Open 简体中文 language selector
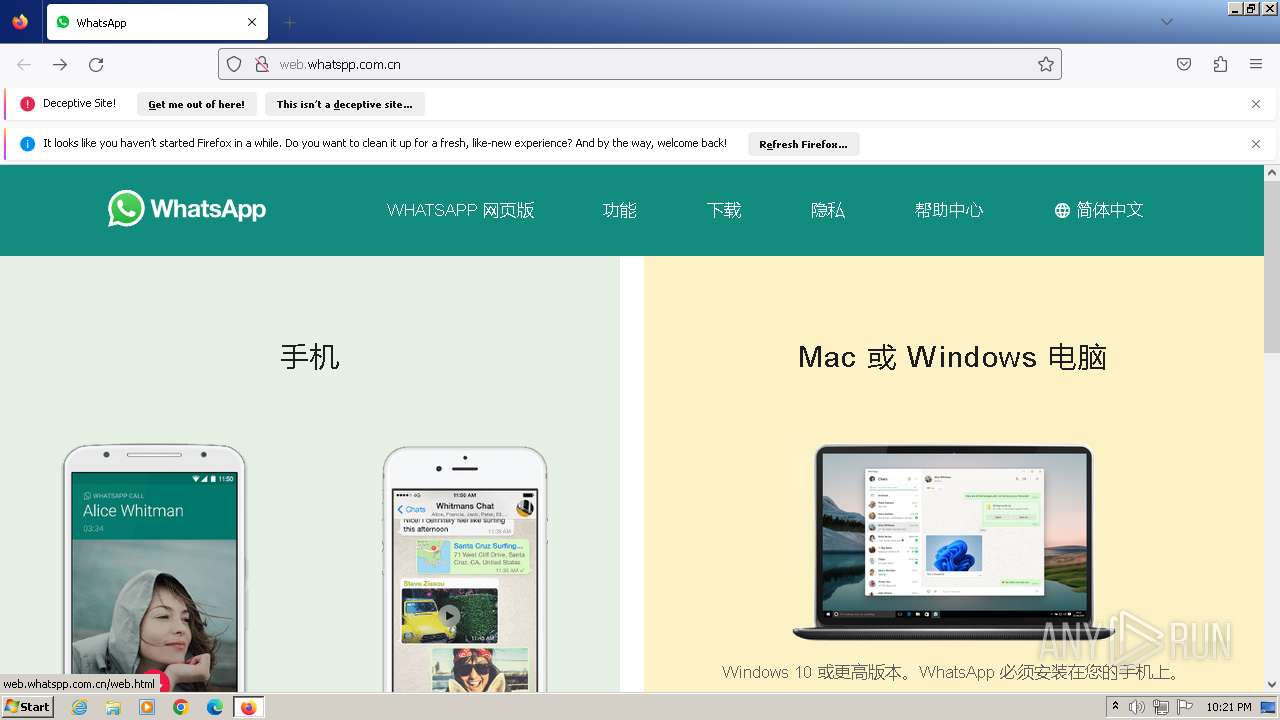The height and width of the screenshot is (720, 1280). tap(1099, 210)
